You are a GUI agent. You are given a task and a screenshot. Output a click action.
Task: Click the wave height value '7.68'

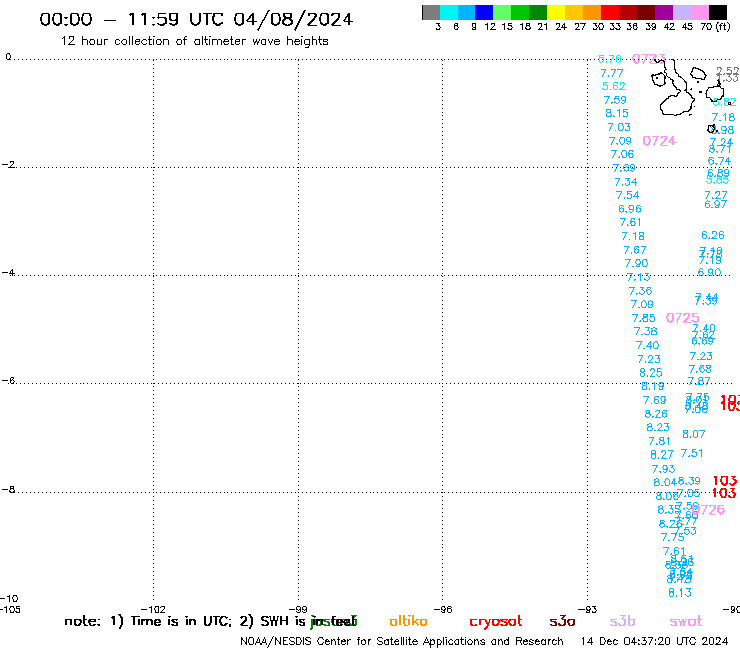[700, 369]
